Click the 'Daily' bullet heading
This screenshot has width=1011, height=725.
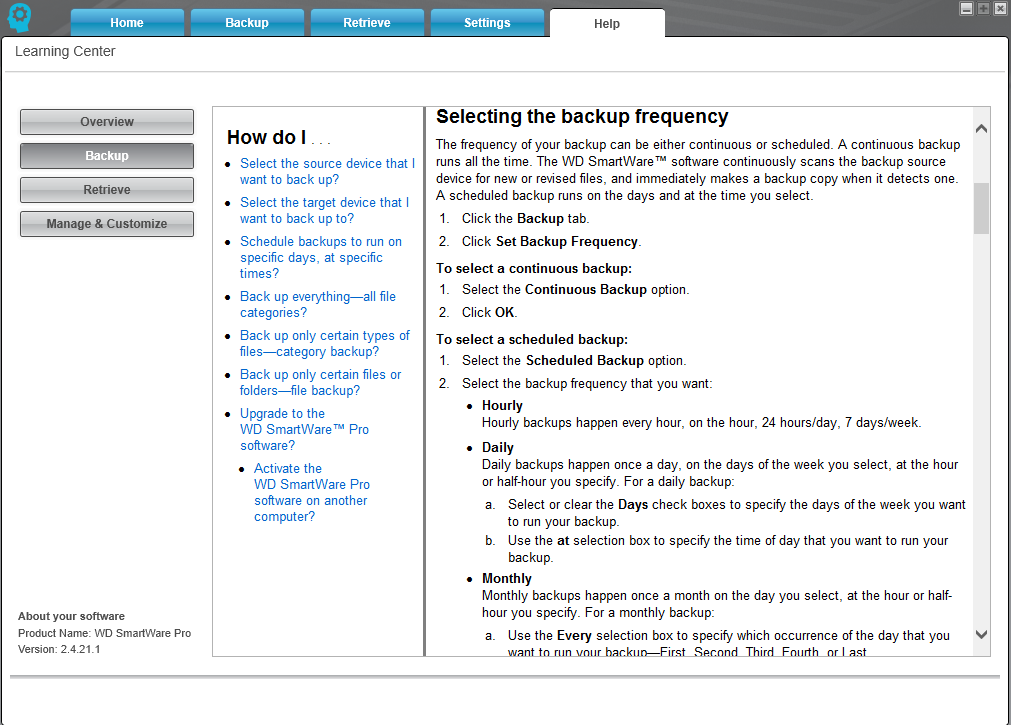[x=498, y=448]
